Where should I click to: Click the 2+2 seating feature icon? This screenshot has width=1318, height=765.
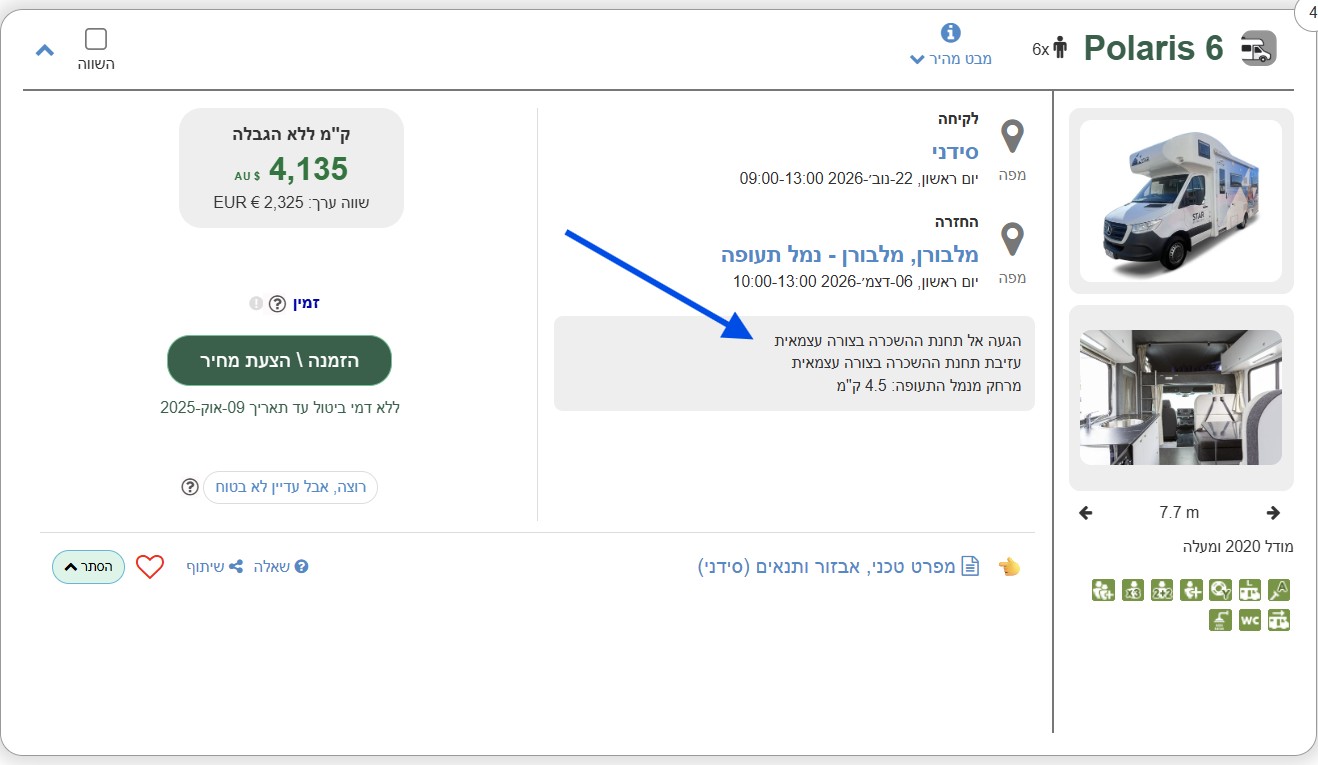[x=1162, y=590]
